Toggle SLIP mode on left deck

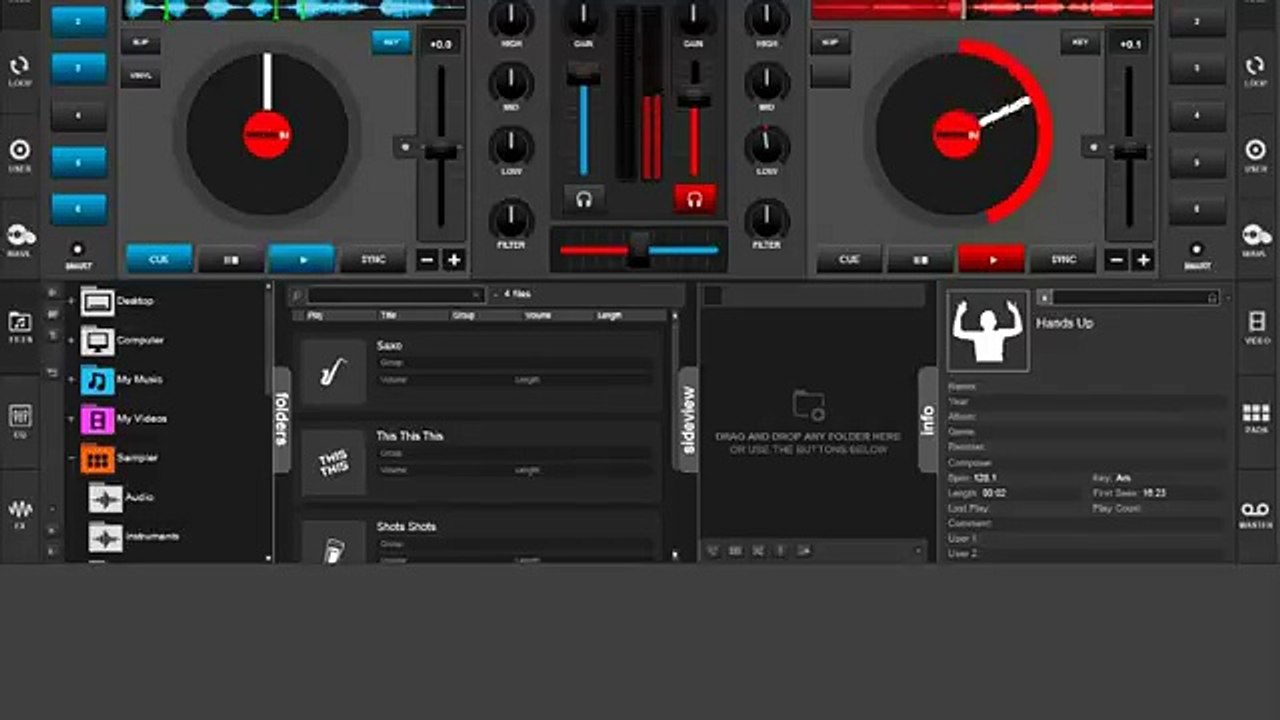point(141,43)
